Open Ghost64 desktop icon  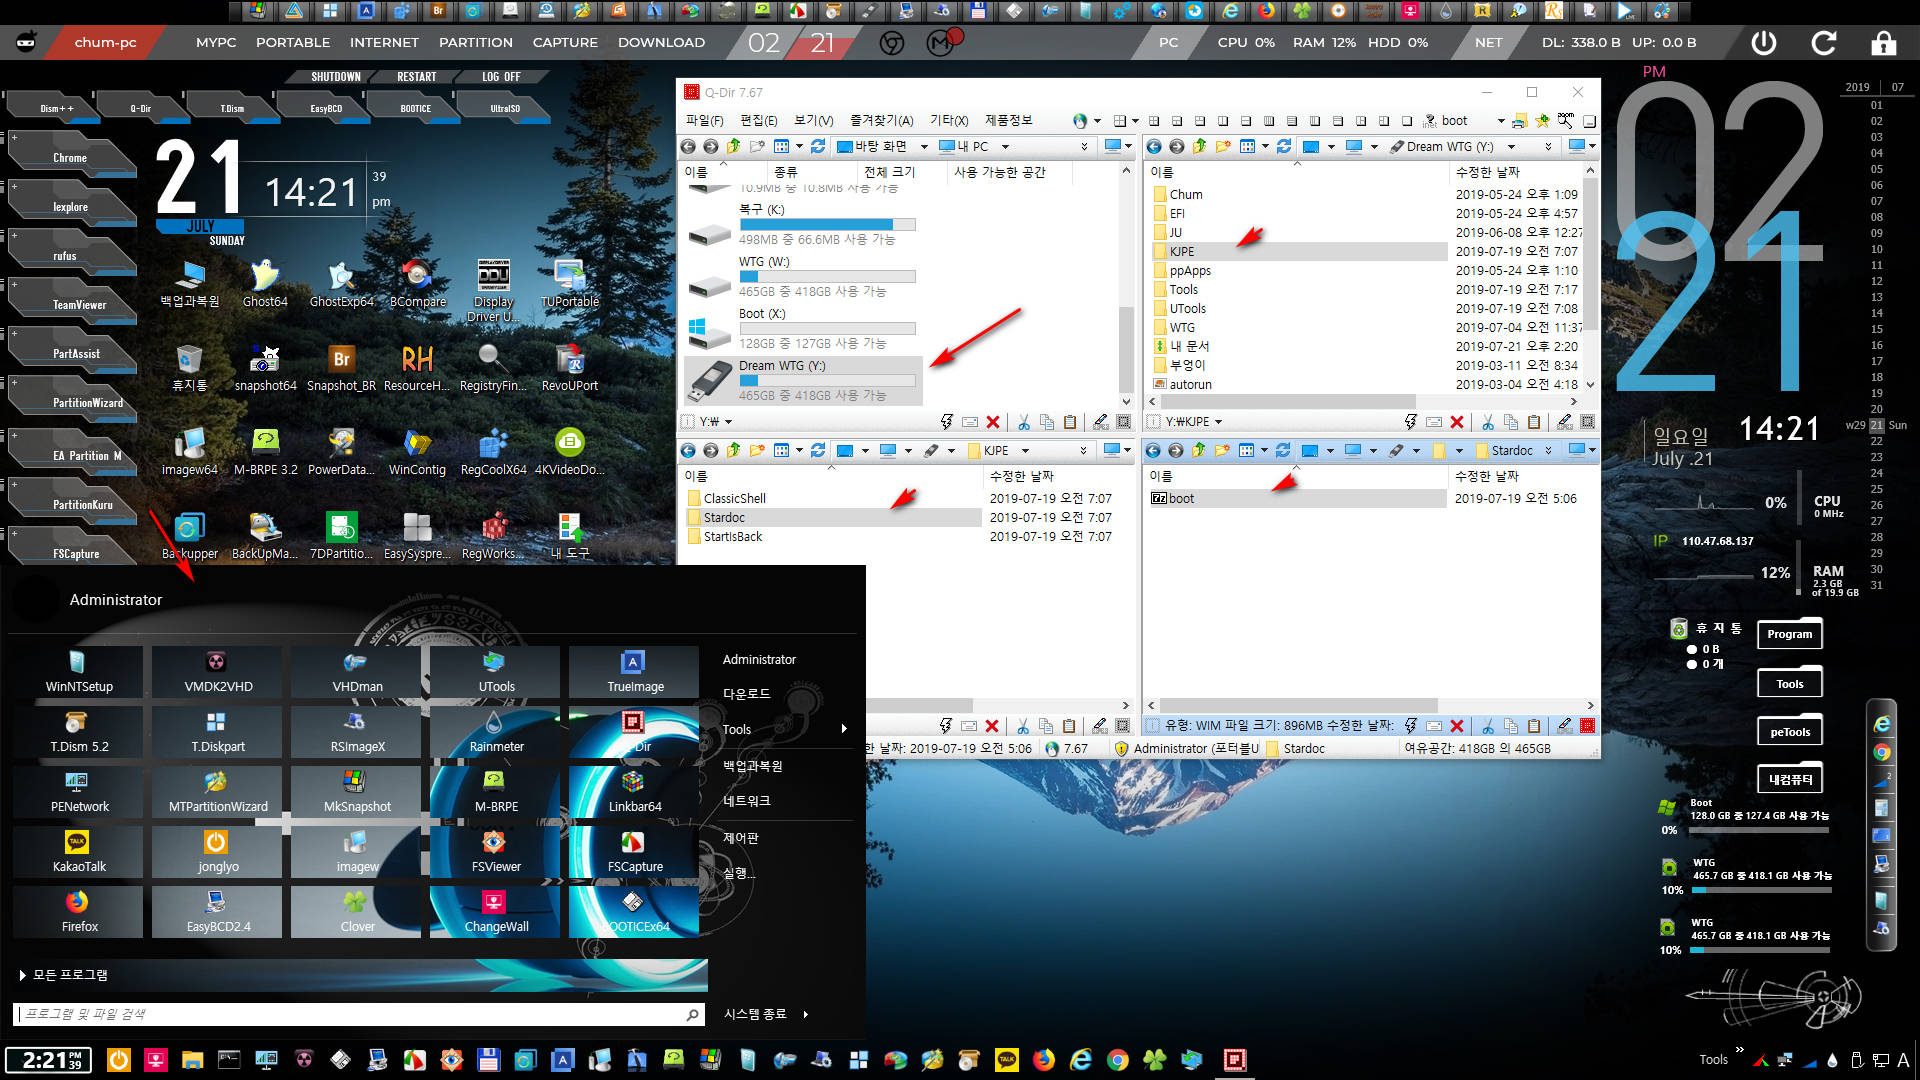pyautogui.click(x=265, y=284)
